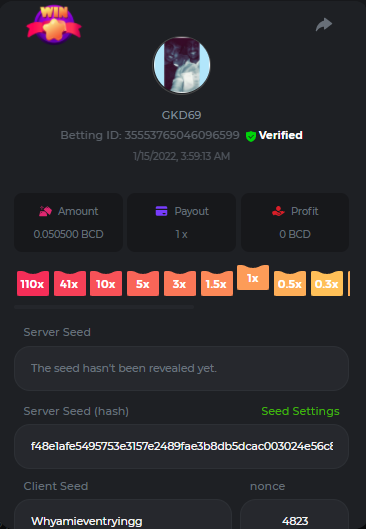Open Seed Settings link
The image size is (366, 529).
300,411
